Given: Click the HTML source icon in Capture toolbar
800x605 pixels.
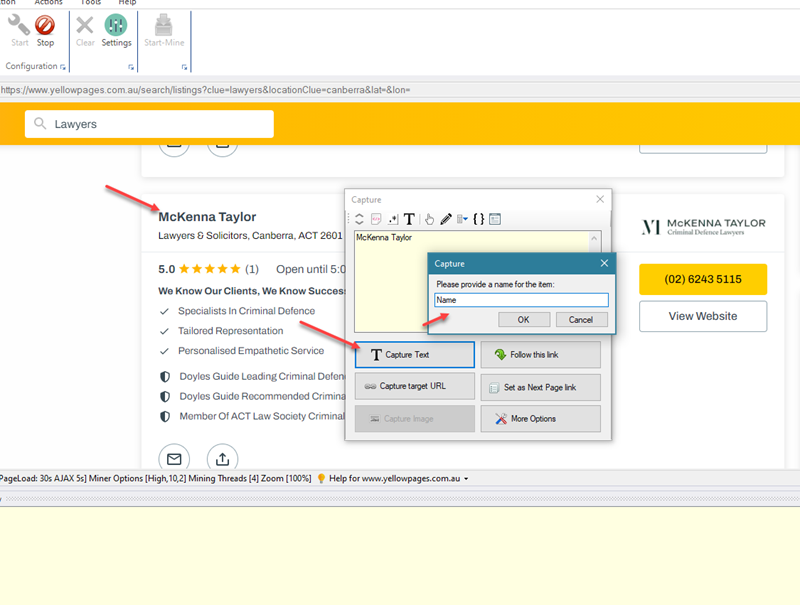Looking at the screenshot, I should pyautogui.click(x=377, y=219).
